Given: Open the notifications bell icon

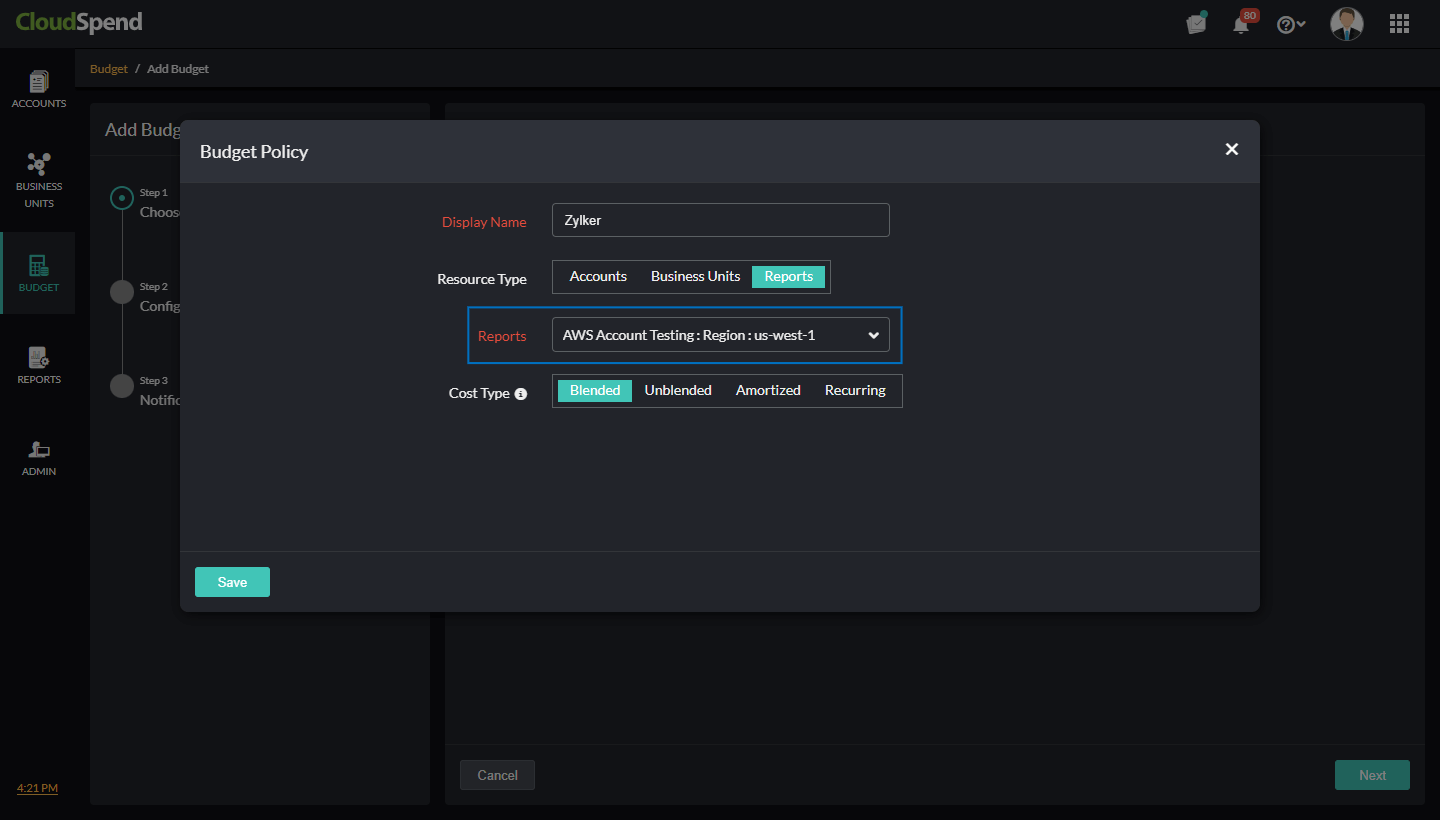Looking at the screenshot, I should click(x=1242, y=24).
